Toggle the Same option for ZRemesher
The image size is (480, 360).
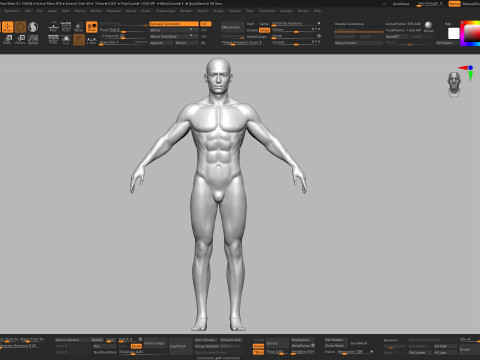(x=264, y=24)
